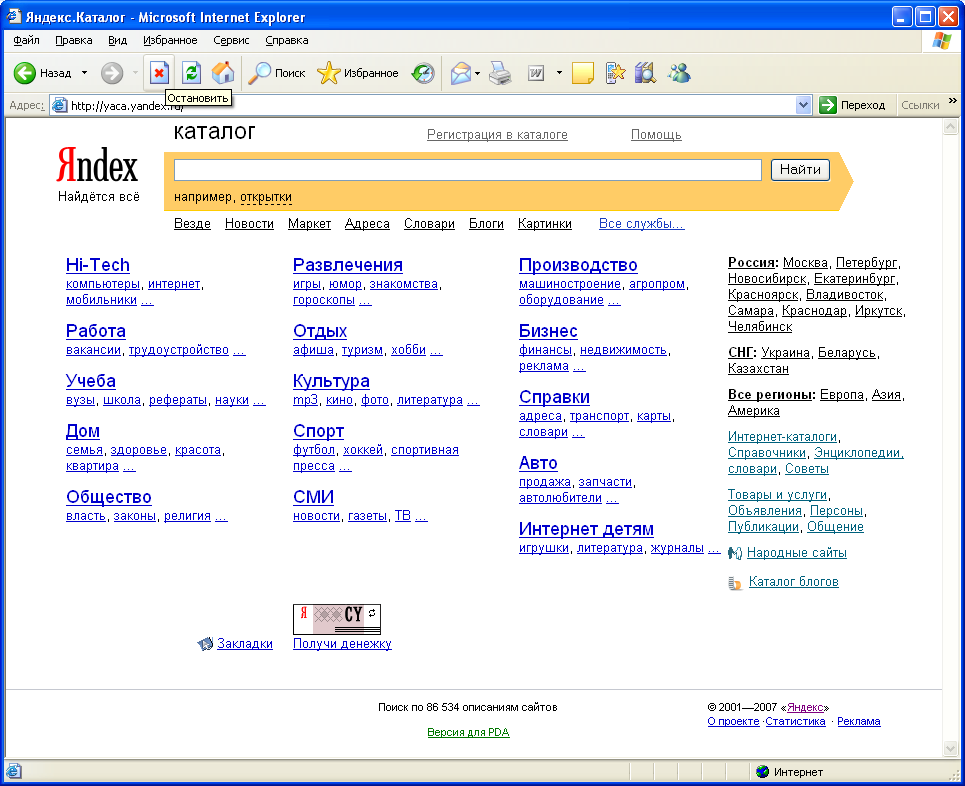Expand the address bar URL dropdown
This screenshot has width=965, height=786.
[803, 105]
